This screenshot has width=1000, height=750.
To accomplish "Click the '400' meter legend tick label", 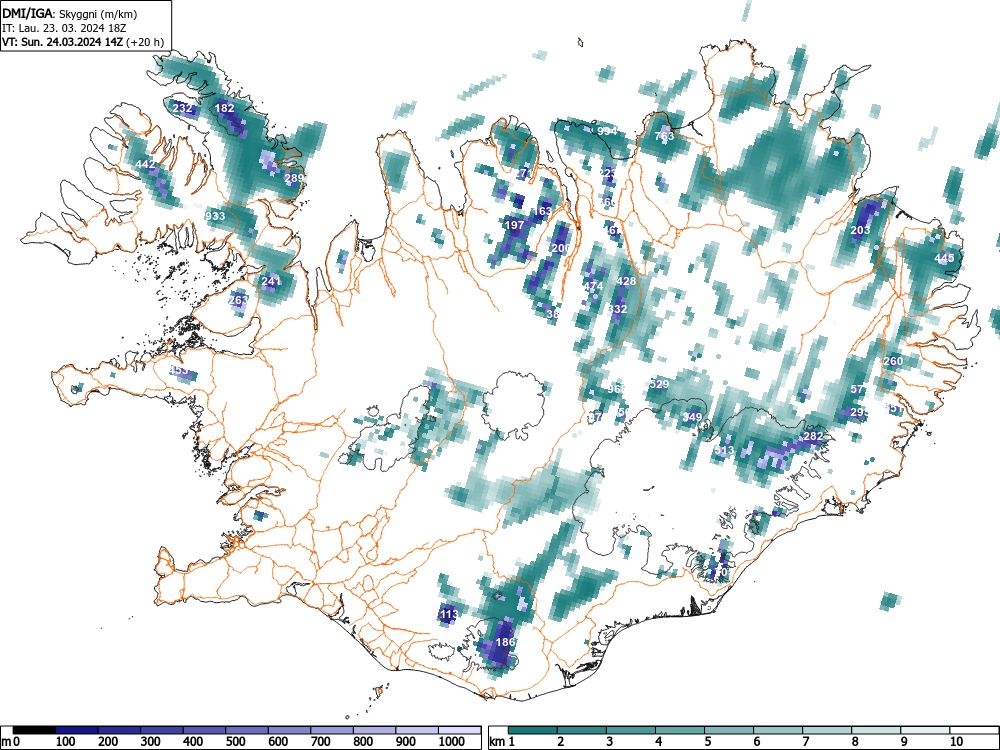I will (x=193, y=742).
